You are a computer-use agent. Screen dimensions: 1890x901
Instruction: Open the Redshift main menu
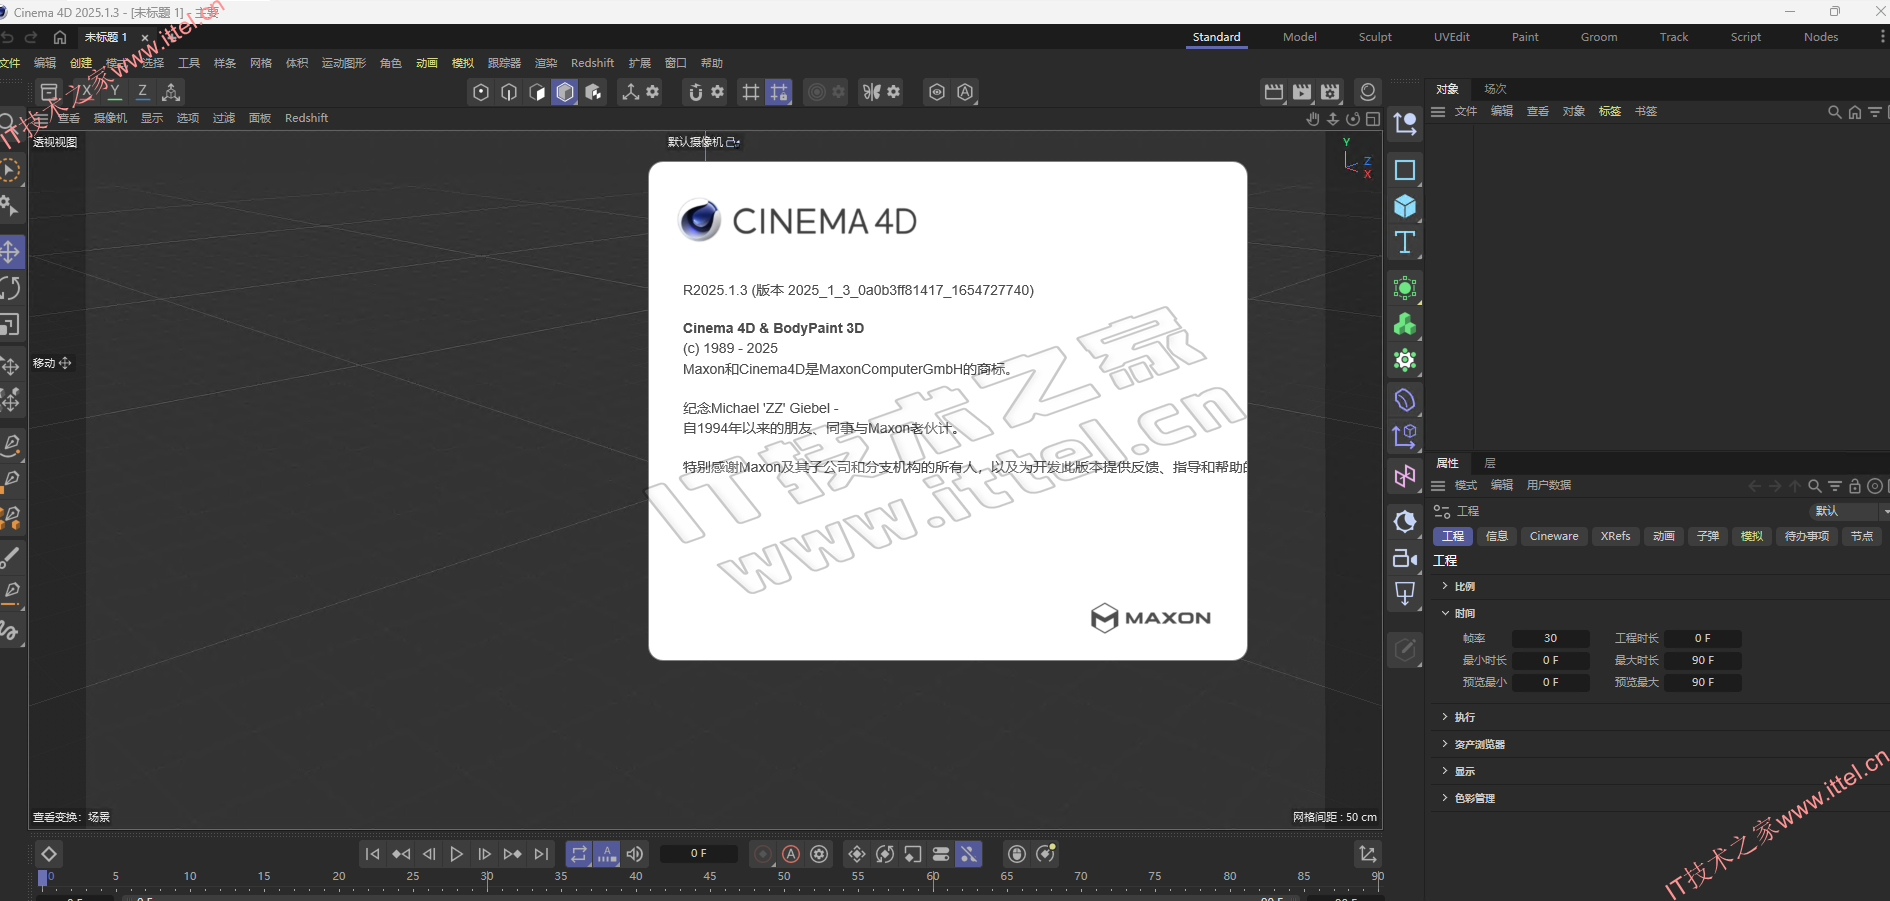click(592, 63)
